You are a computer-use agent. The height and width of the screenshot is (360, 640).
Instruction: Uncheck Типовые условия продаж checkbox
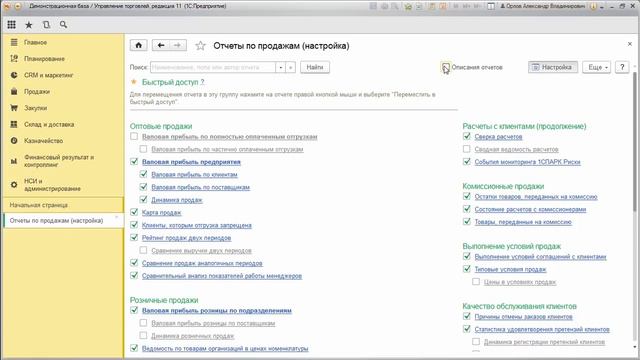click(x=467, y=269)
